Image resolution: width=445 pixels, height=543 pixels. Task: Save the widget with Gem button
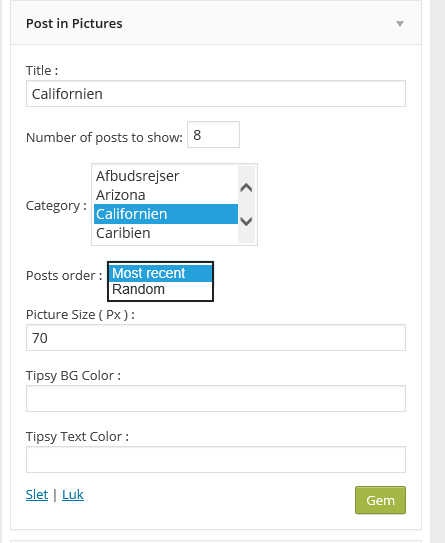coord(380,500)
